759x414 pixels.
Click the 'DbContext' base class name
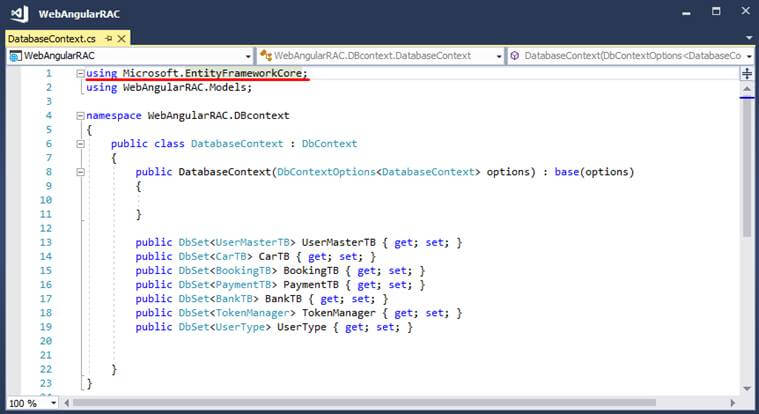pos(330,144)
